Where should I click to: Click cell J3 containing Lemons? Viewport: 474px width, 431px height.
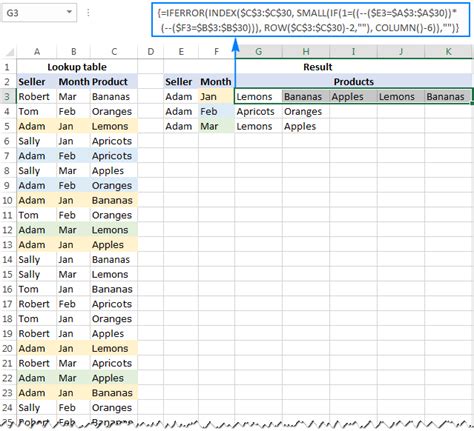click(x=401, y=97)
